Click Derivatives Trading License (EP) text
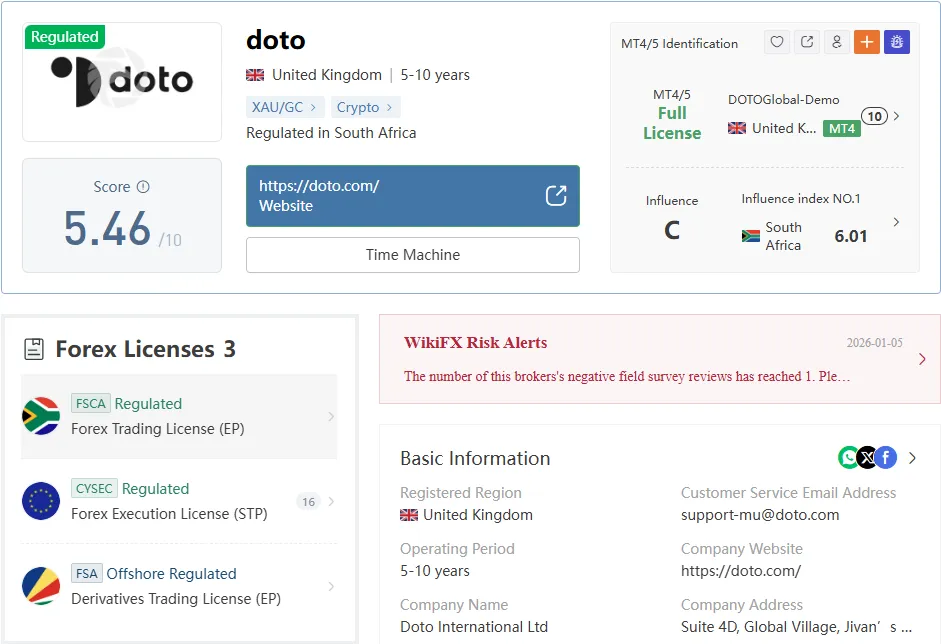This screenshot has height=644, width=941. (x=176, y=599)
